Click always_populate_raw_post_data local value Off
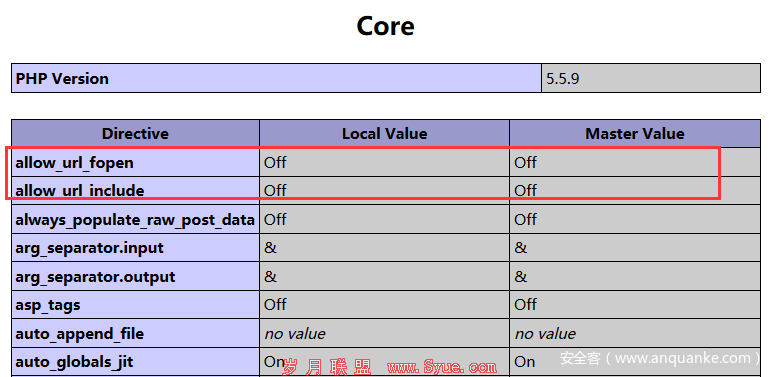The height and width of the screenshot is (377, 776). [275, 219]
